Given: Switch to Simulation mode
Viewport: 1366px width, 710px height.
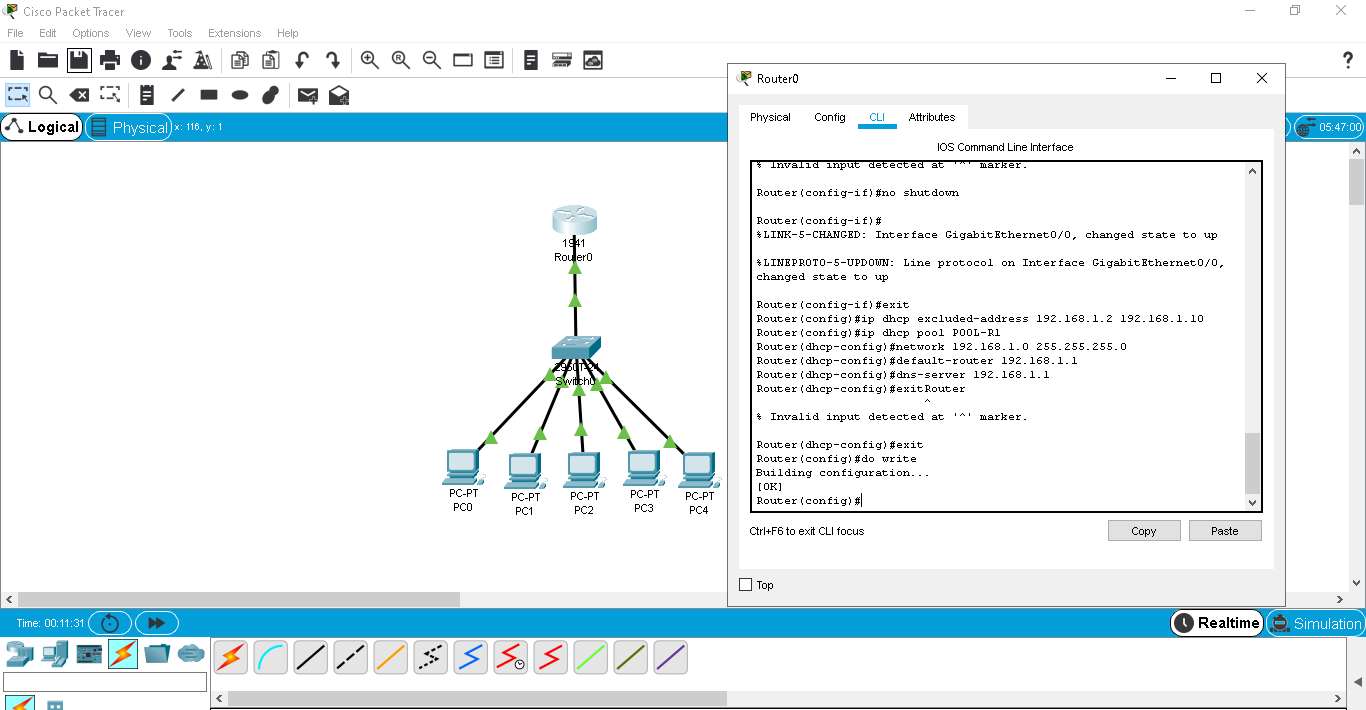Looking at the screenshot, I should pyautogui.click(x=1315, y=623).
